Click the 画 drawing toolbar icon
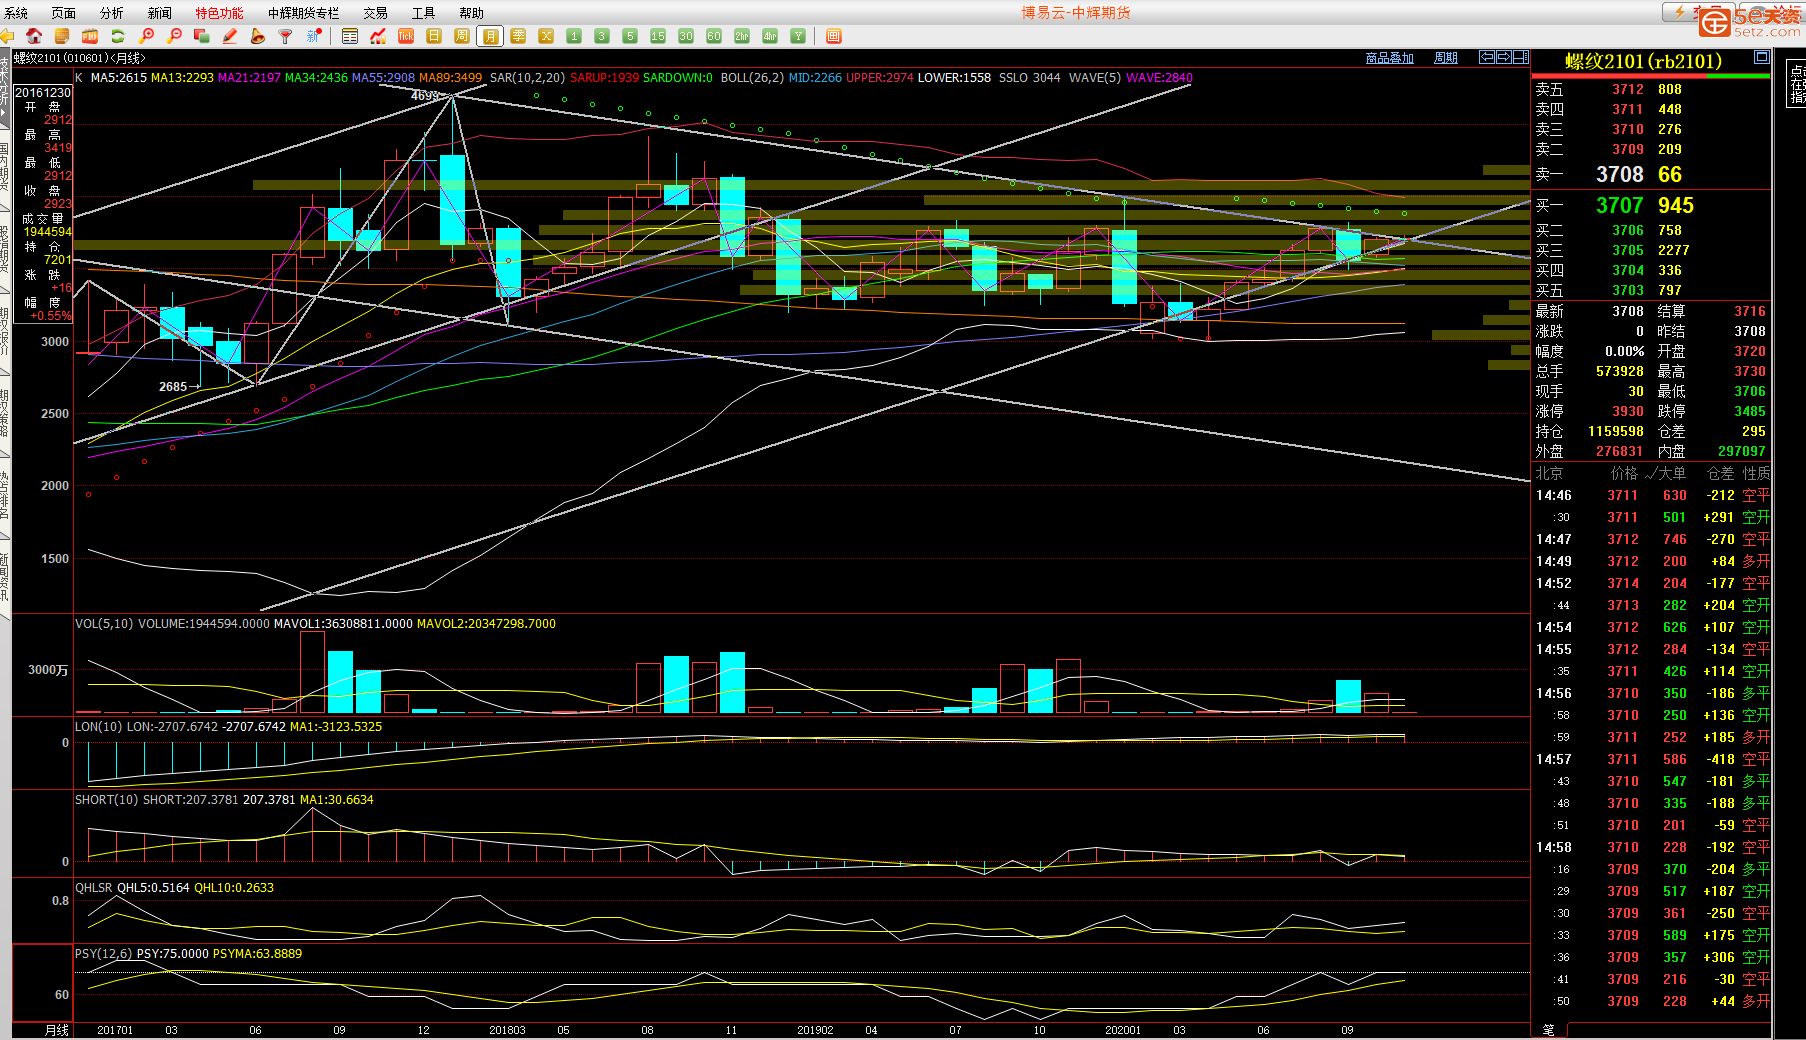The image size is (1806, 1040). pyautogui.click(x=834, y=36)
